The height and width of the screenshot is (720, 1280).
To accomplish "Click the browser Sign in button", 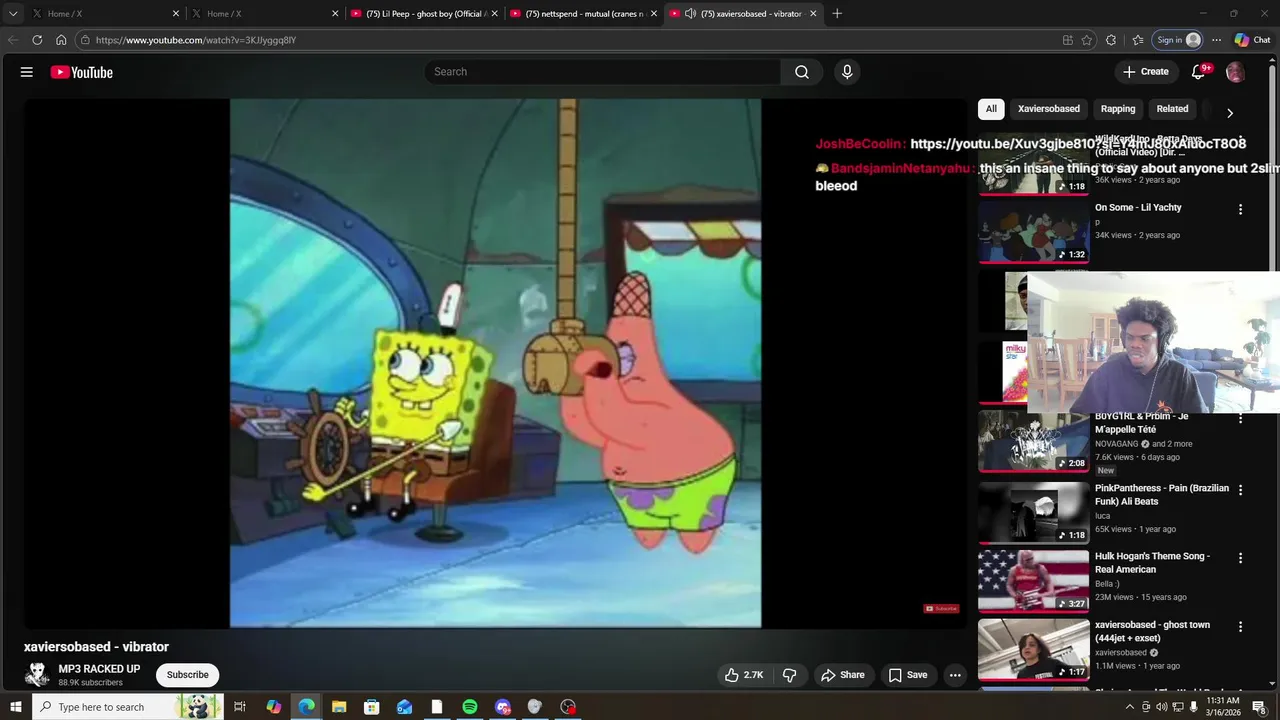I will coord(1177,40).
